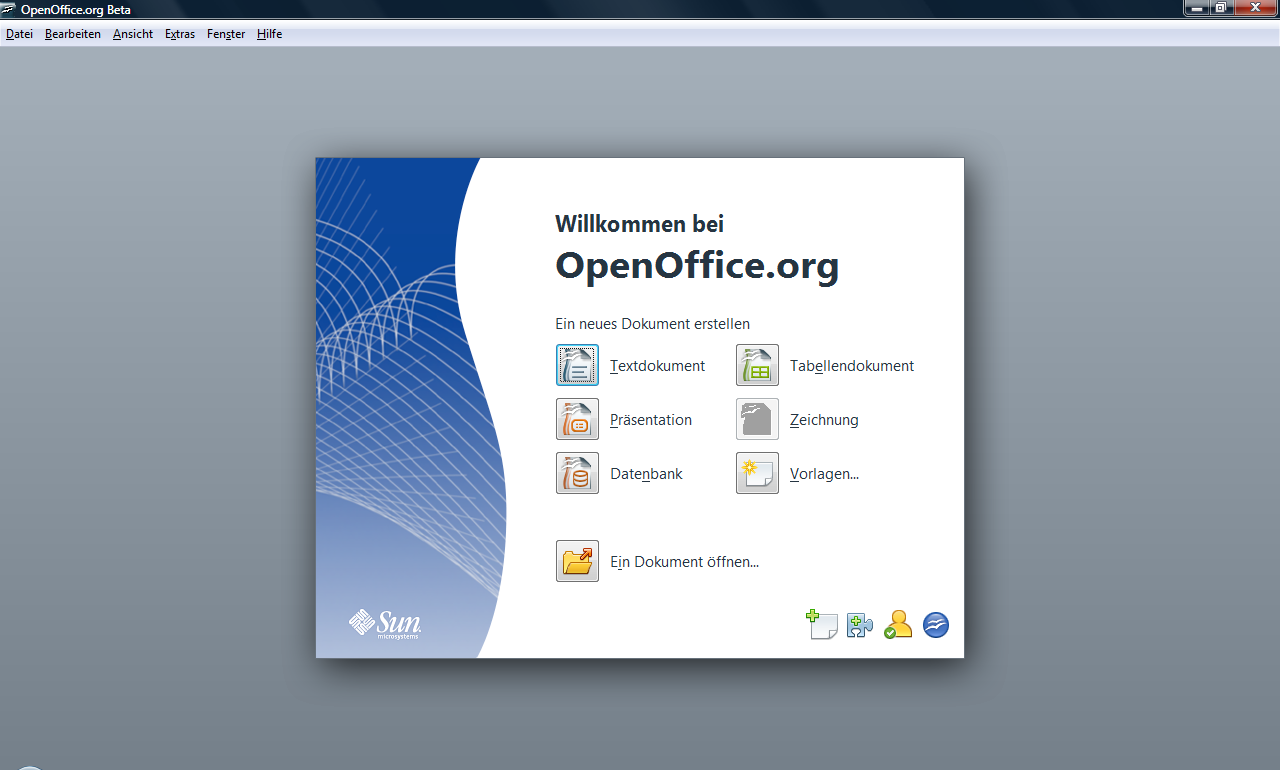The image size is (1280, 770).
Task: Click the user registration icon
Action: click(x=898, y=625)
